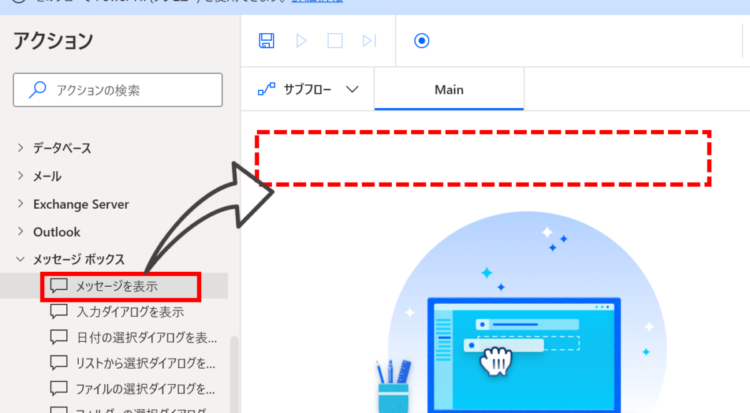Click the アクションの検索 search field
Image resolution: width=750 pixels, height=413 pixels.
click(x=118, y=90)
